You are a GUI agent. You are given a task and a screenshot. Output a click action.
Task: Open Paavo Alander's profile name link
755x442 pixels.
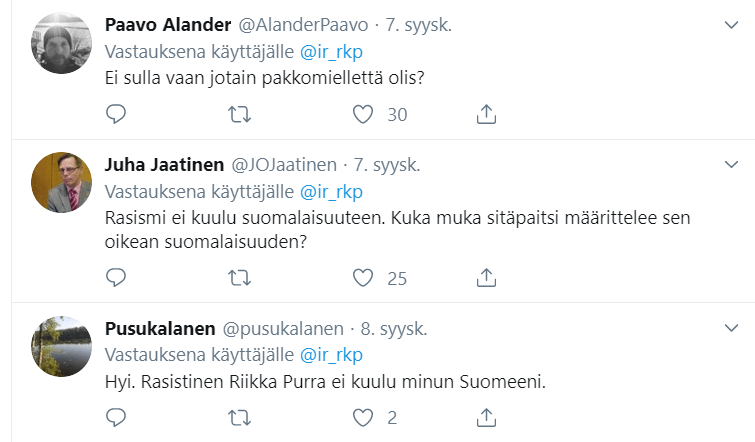click(x=167, y=26)
